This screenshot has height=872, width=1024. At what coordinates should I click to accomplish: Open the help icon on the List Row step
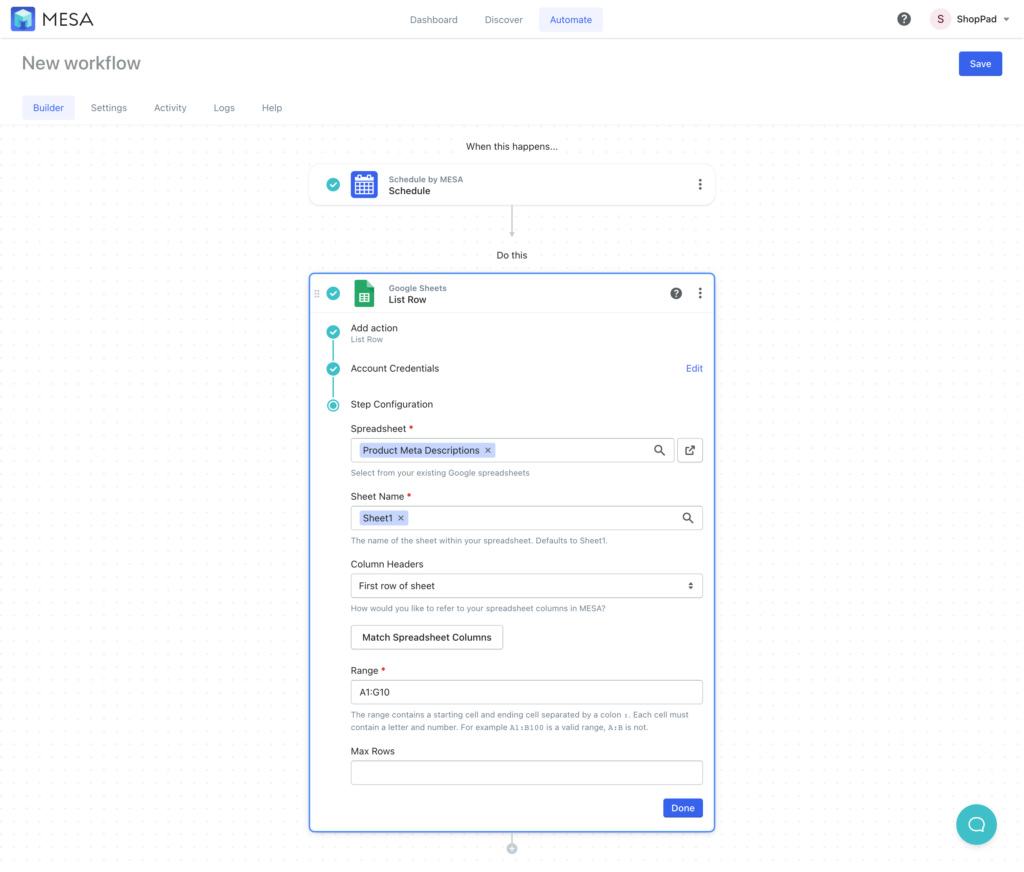pos(677,293)
